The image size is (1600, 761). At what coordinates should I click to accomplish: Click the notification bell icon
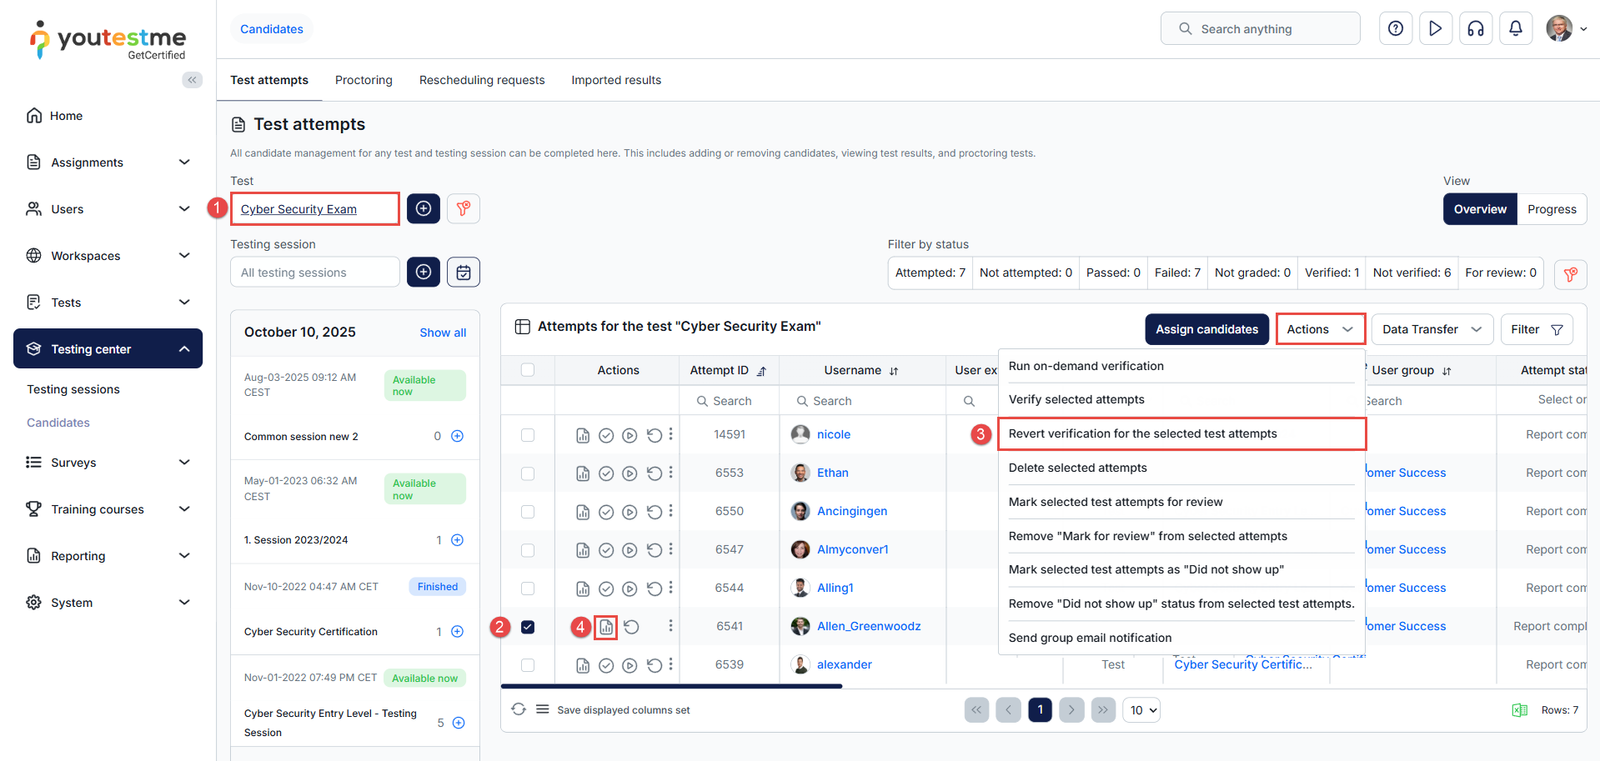(x=1515, y=29)
